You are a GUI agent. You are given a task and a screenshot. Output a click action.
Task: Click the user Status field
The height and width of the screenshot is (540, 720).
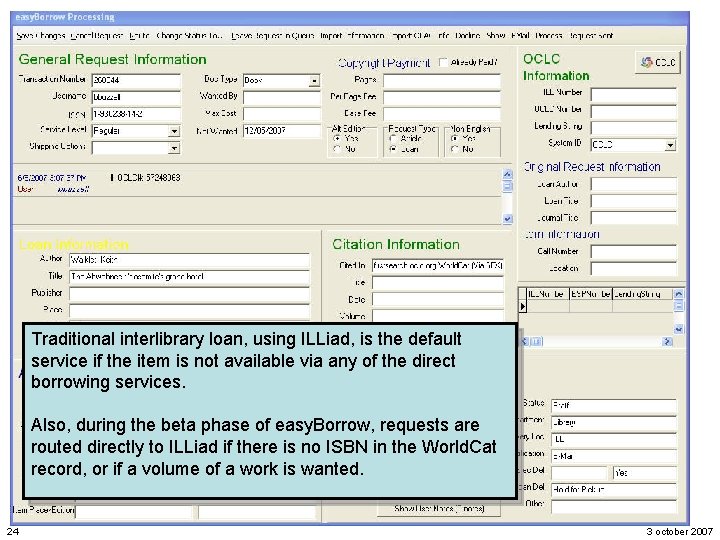tap(613, 405)
